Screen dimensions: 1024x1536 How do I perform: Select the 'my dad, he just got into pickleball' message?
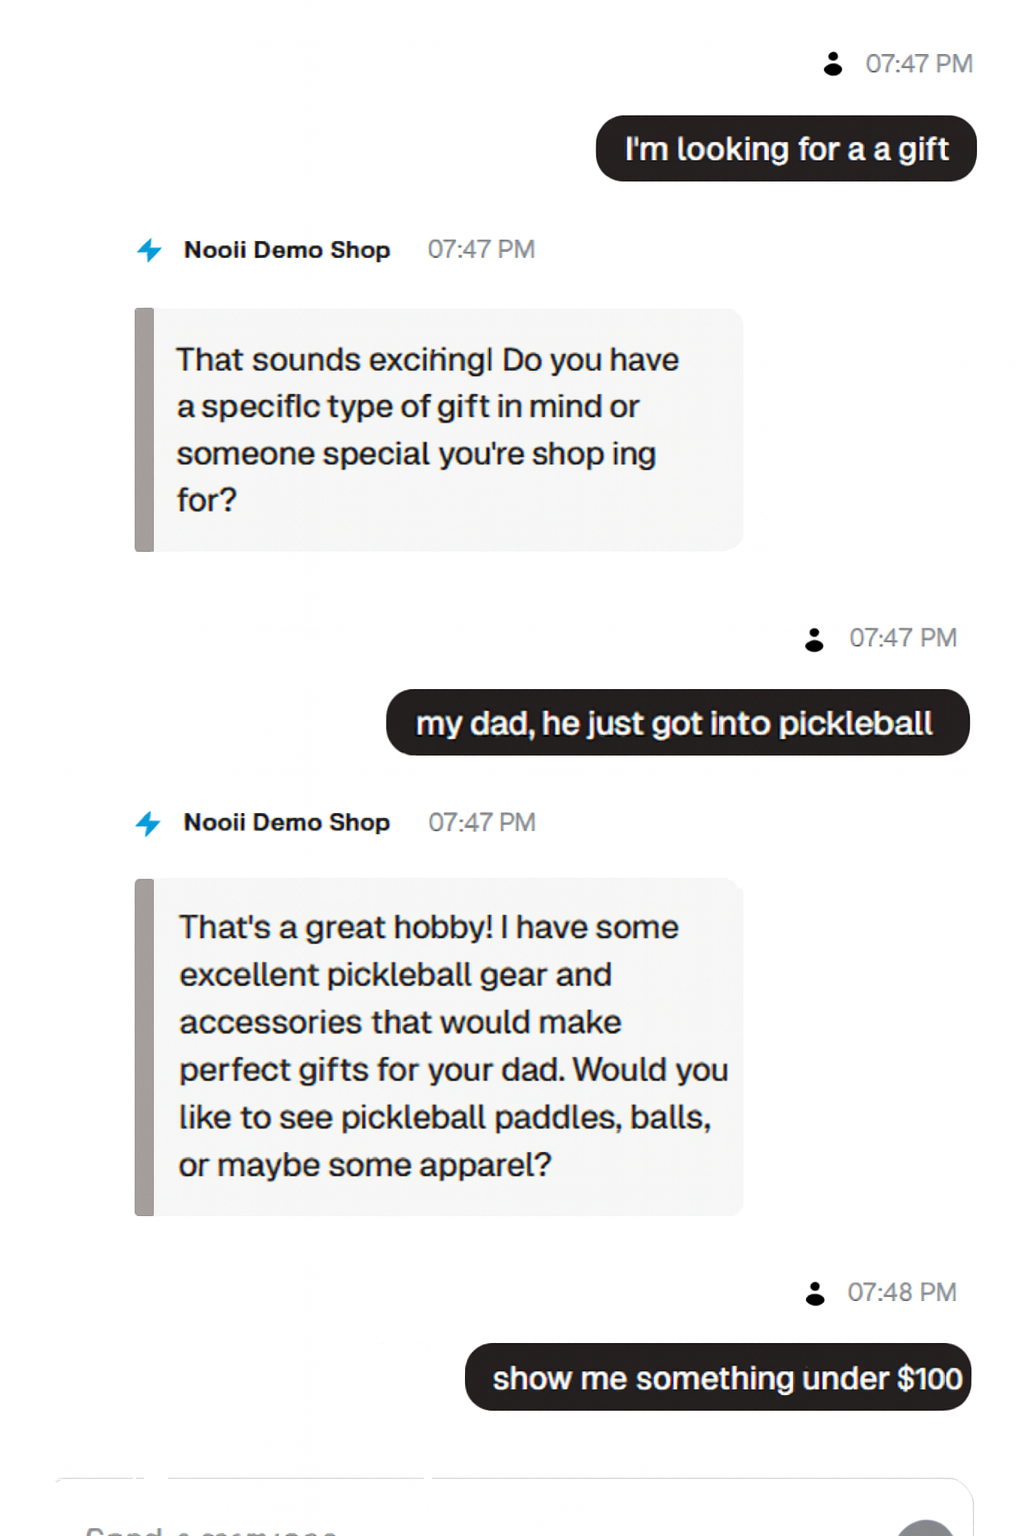[677, 723]
